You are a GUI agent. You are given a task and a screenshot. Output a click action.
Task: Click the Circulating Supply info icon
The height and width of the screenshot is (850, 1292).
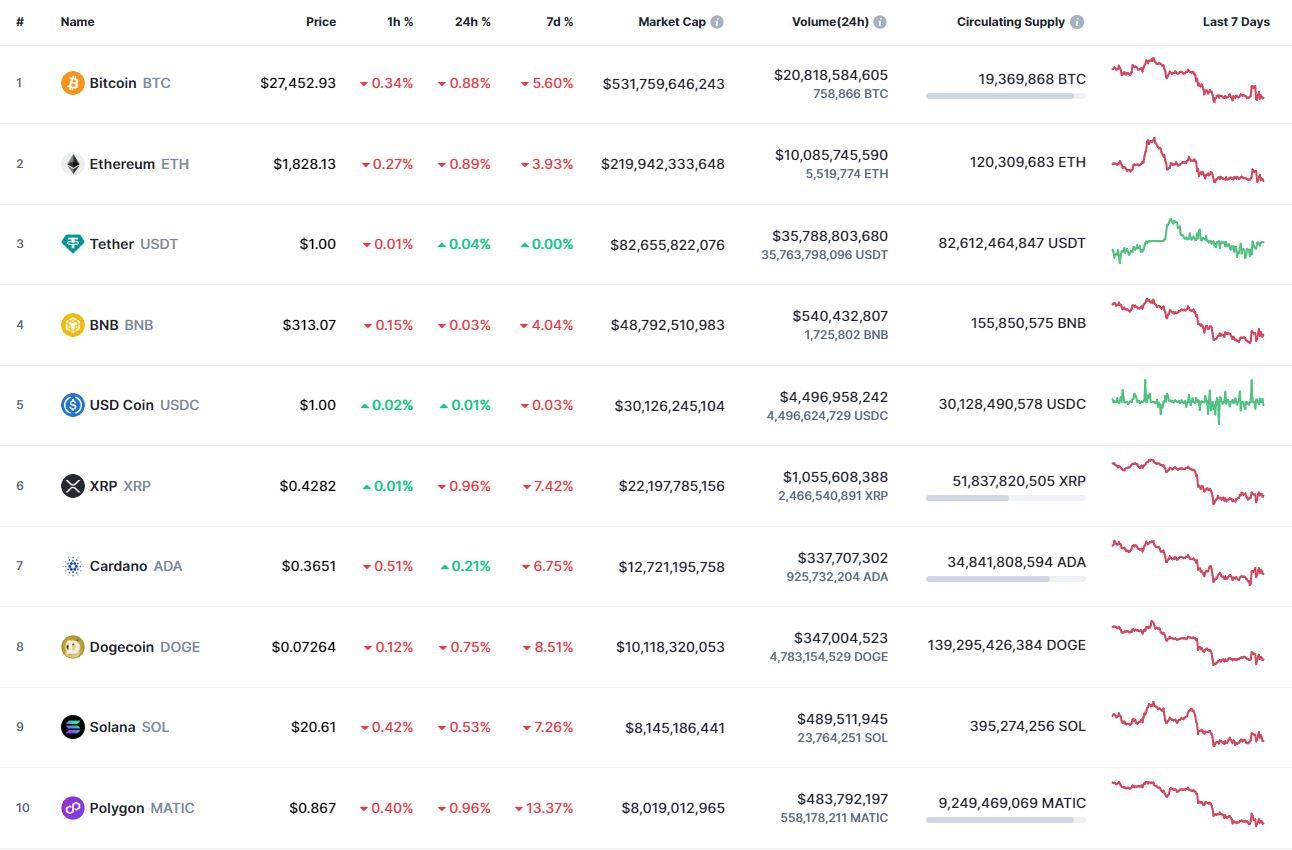tap(1076, 22)
